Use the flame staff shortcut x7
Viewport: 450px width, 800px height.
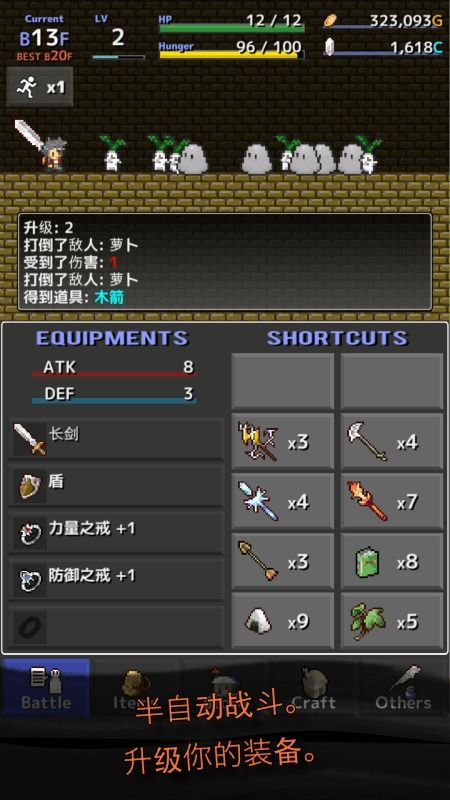(x=392, y=502)
